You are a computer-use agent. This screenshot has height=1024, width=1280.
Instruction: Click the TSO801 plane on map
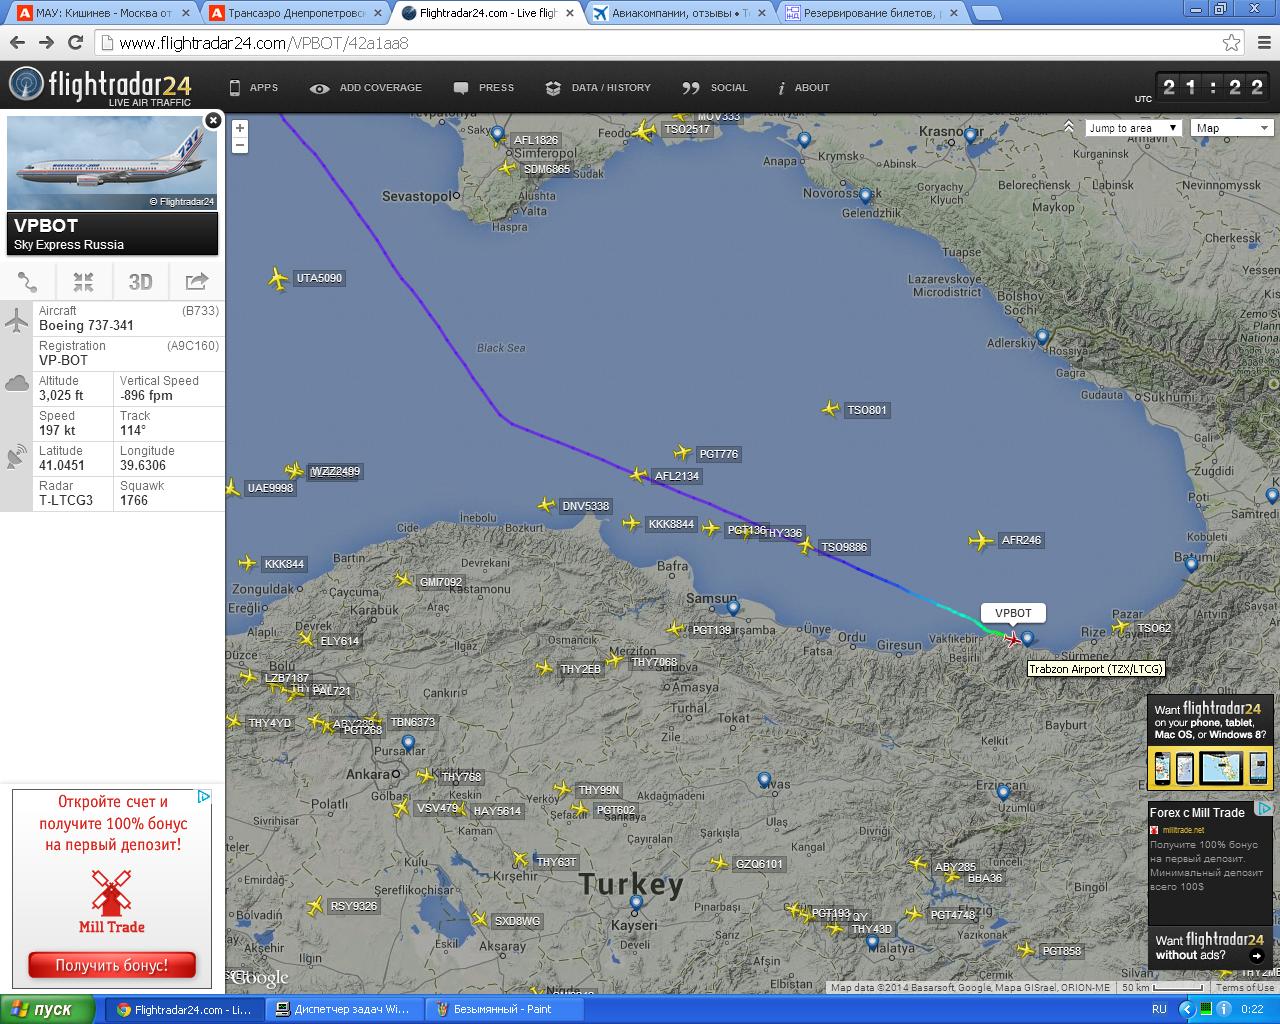coord(830,409)
